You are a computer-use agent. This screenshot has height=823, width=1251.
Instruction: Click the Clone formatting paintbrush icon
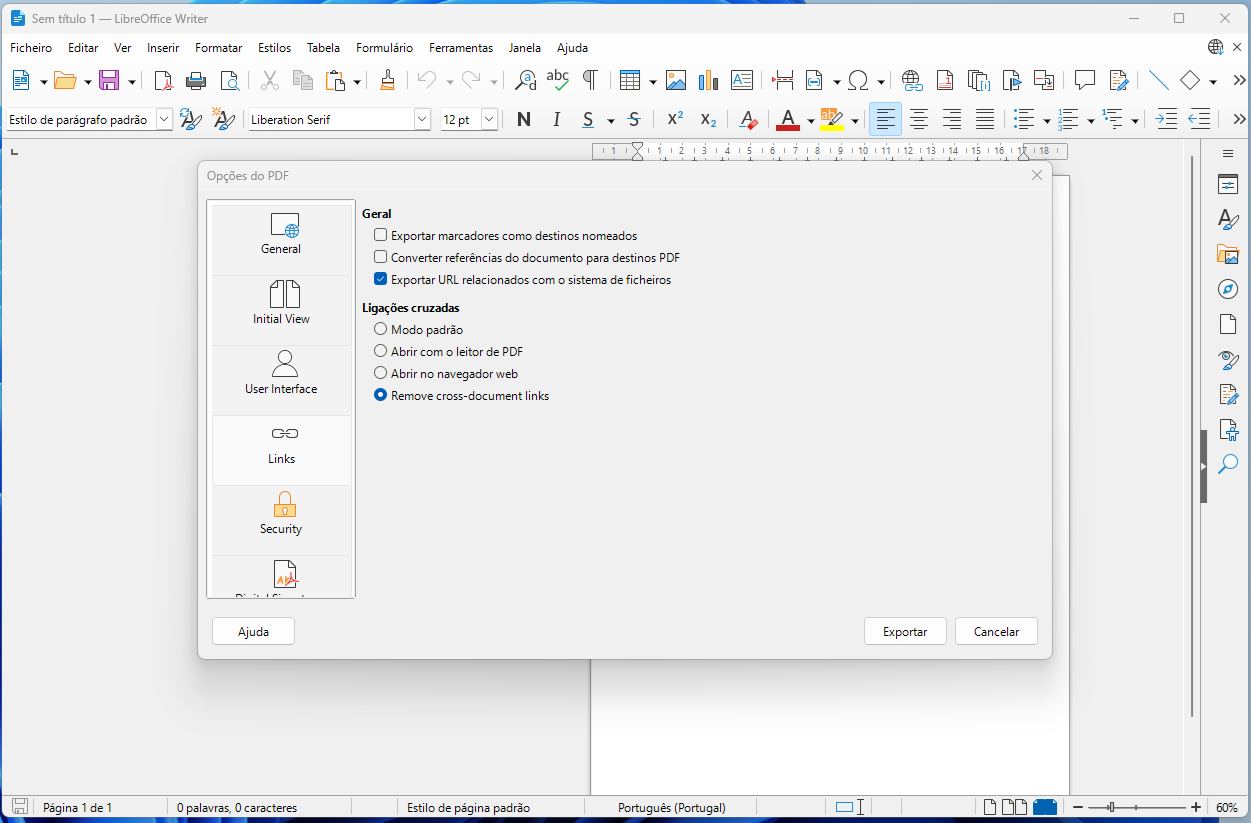[x=388, y=80]
